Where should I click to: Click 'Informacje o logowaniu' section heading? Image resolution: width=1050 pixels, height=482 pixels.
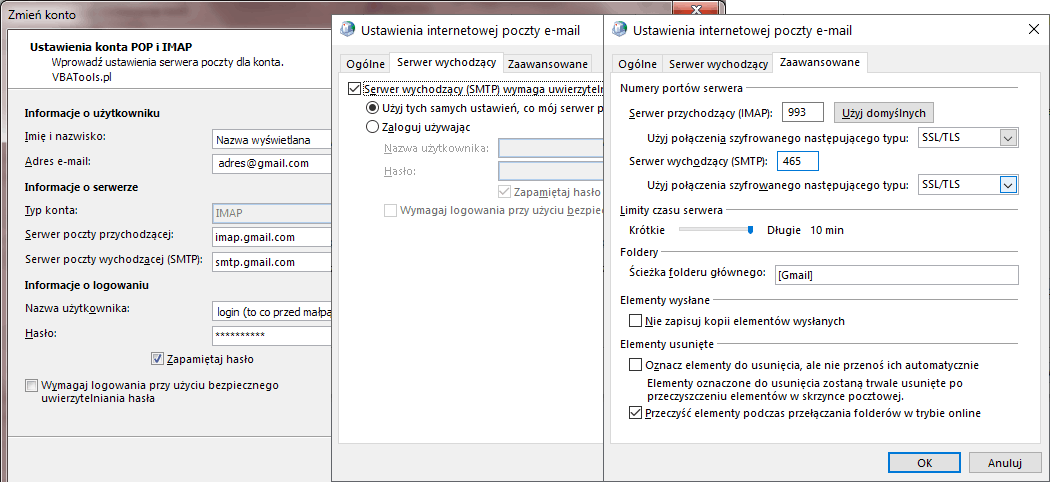tap(86, 285)
